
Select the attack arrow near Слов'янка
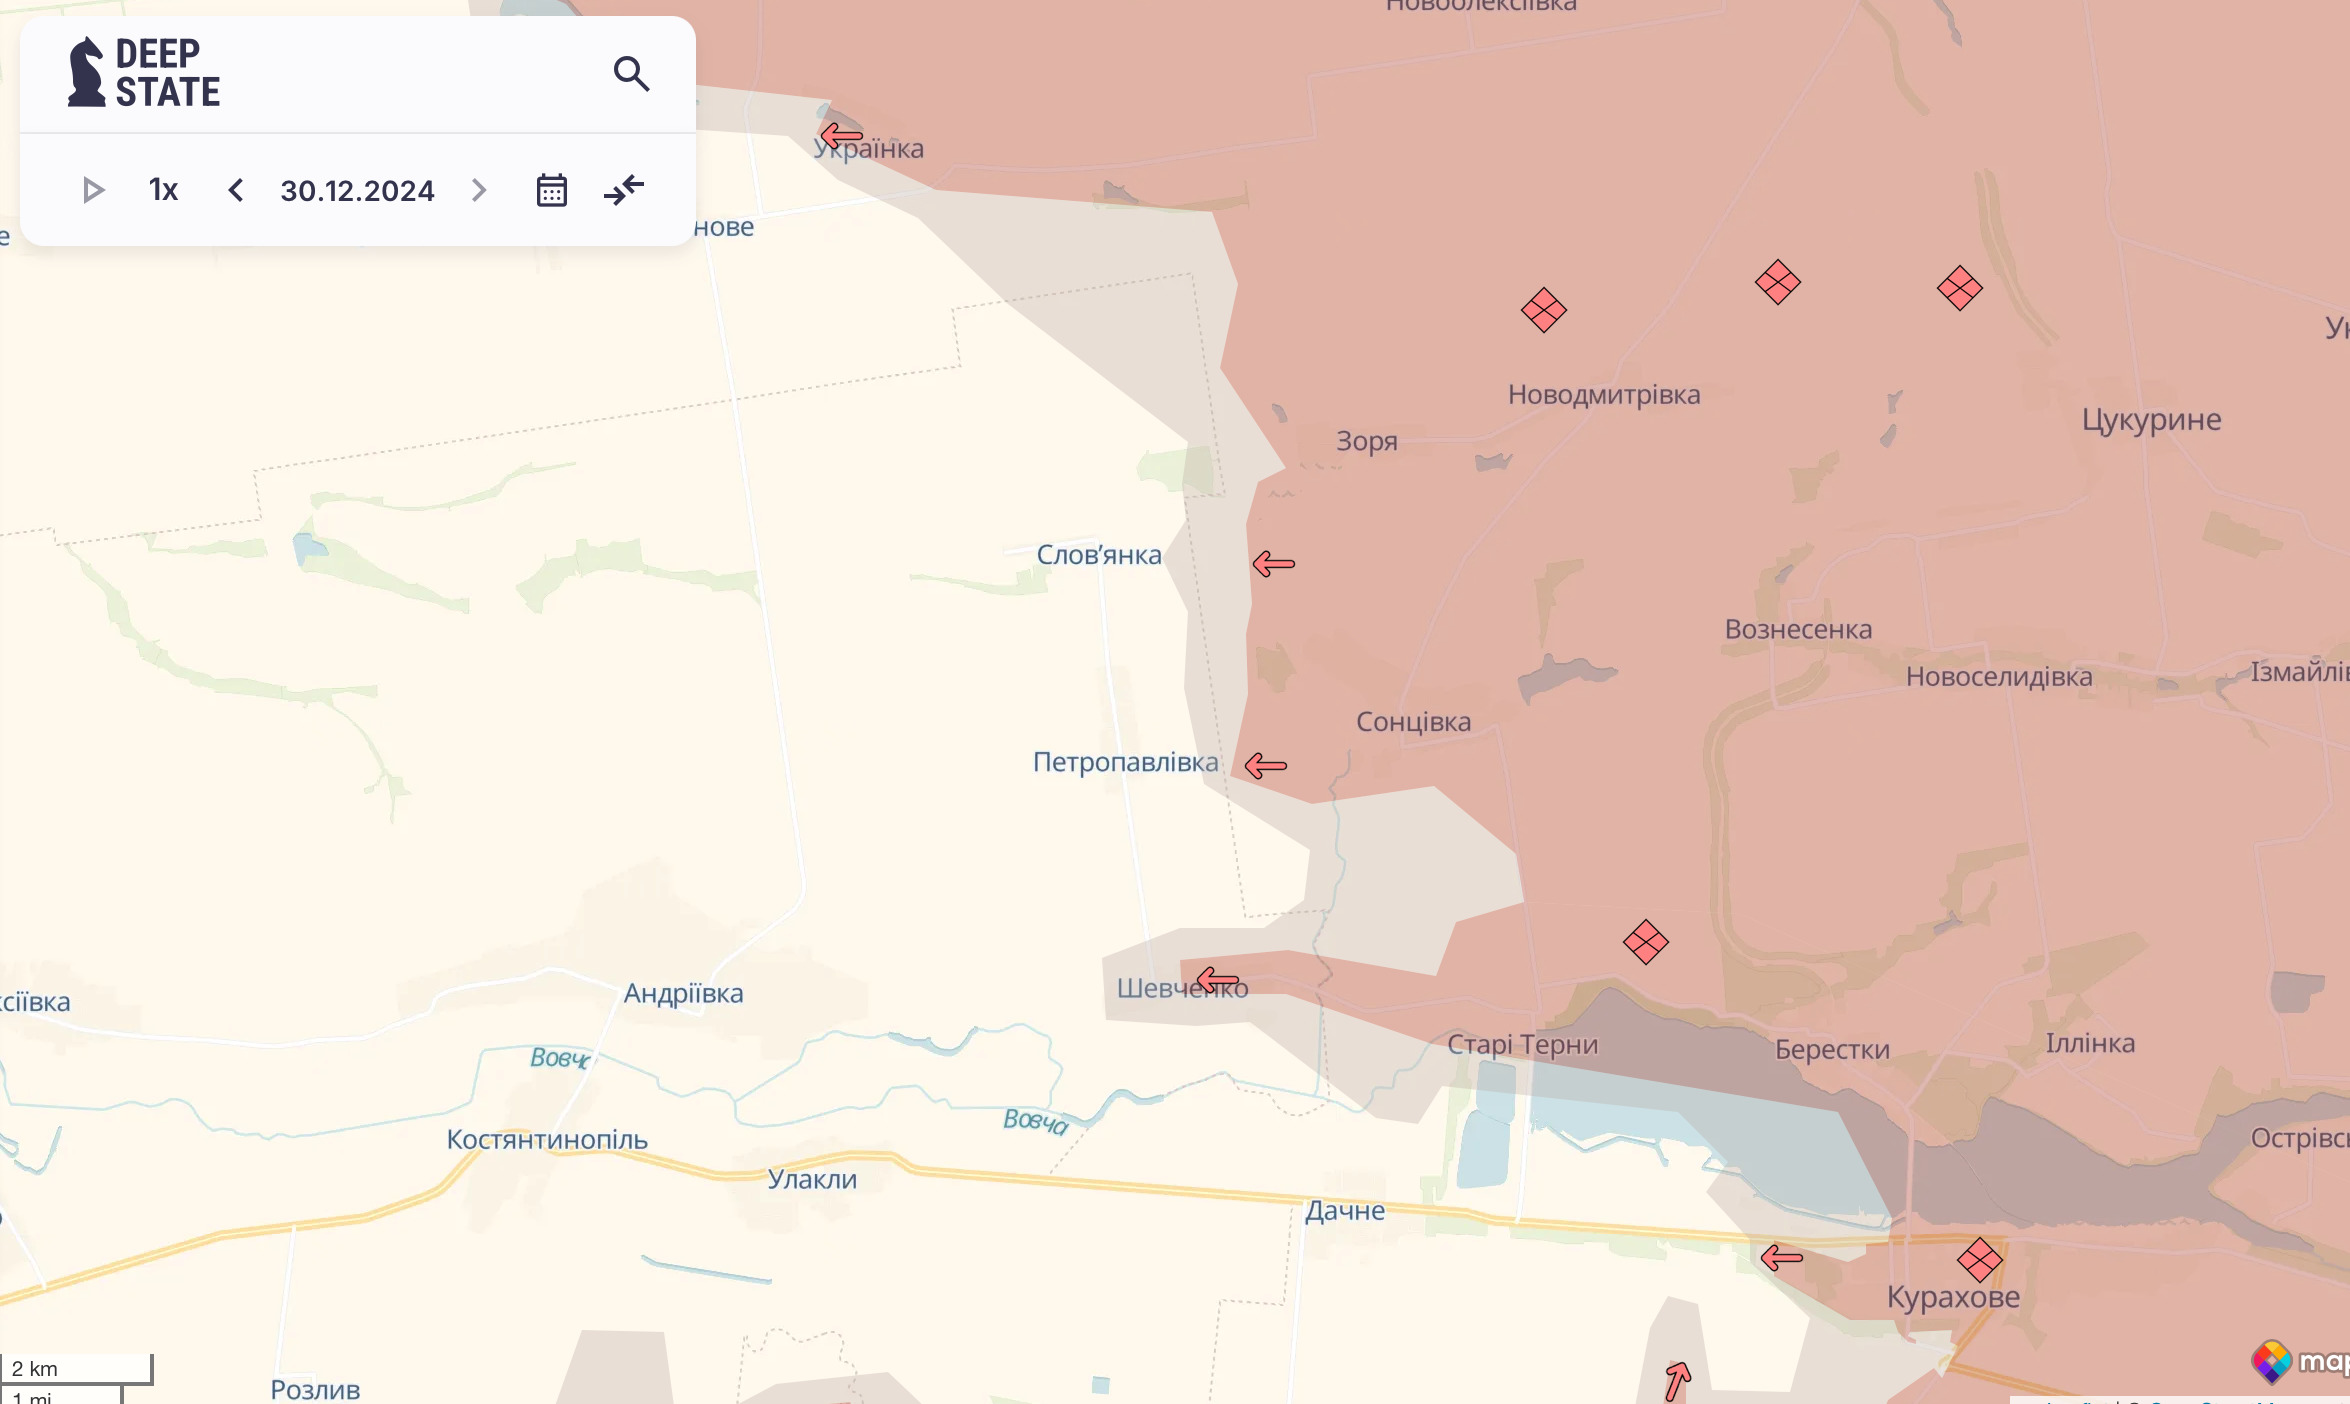(1274, 564)
